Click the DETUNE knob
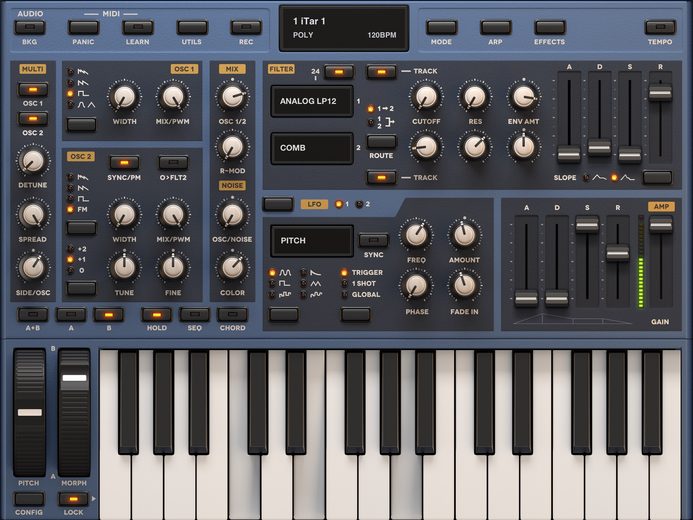 (32, 161)
